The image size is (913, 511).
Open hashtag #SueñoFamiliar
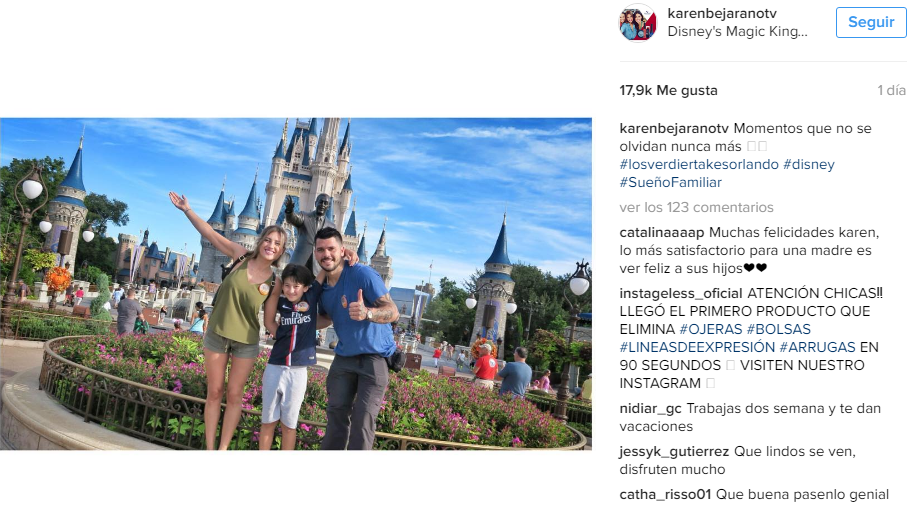tap(670, 182)
